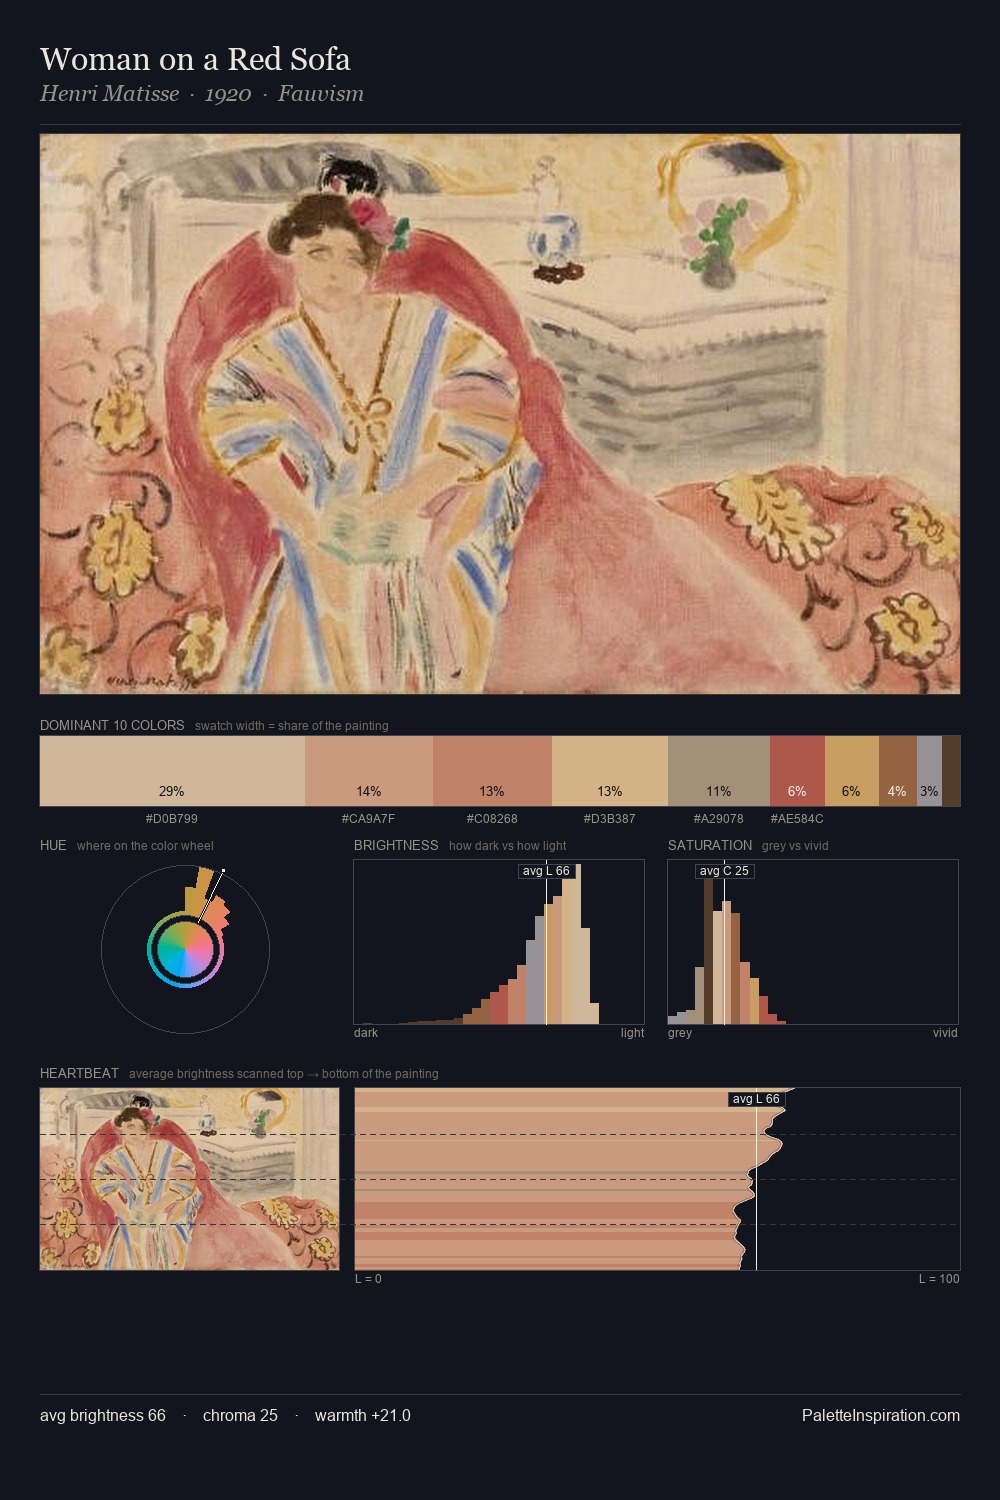This screenshot has width=1000, height=1500.
Task: Click 'avg brightness 66' in the footer
Action: coord(103,1415)
